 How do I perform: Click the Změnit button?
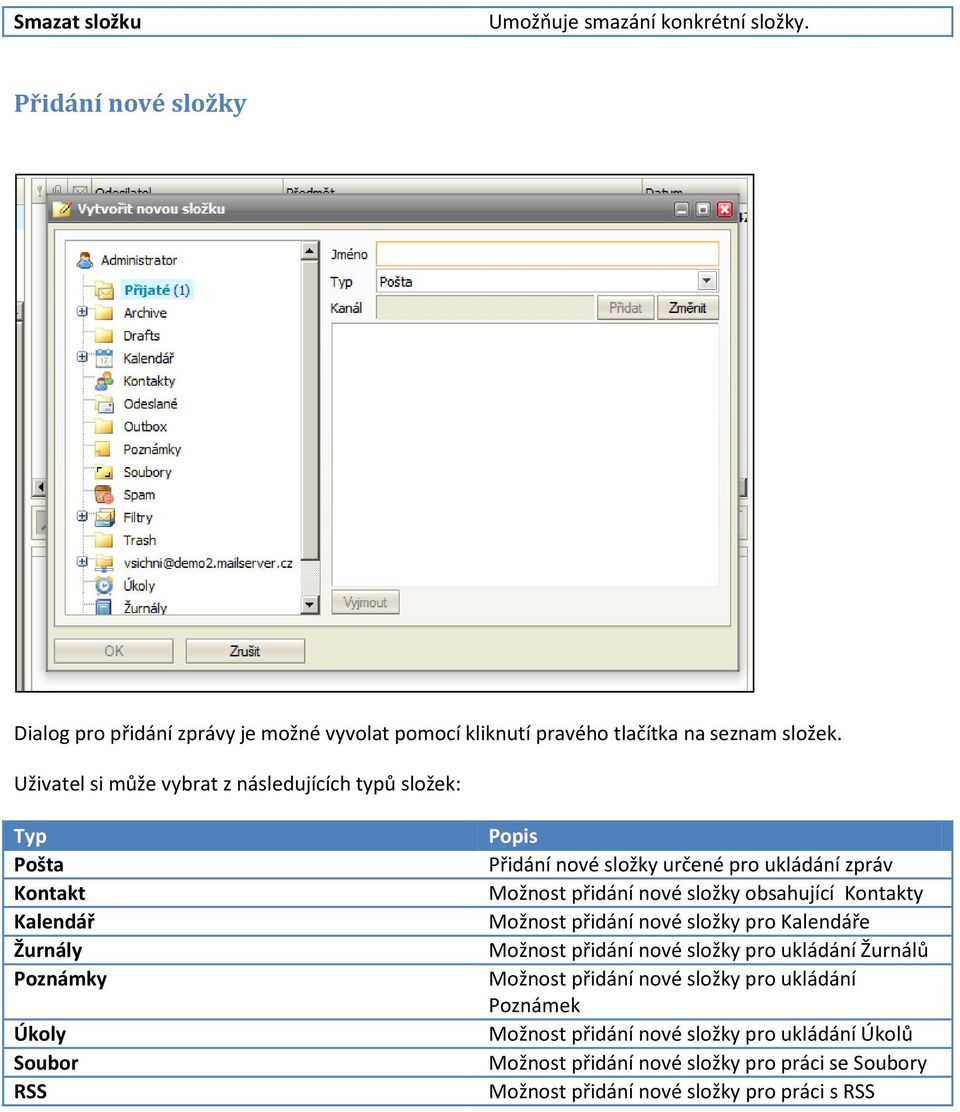[688, 308]
